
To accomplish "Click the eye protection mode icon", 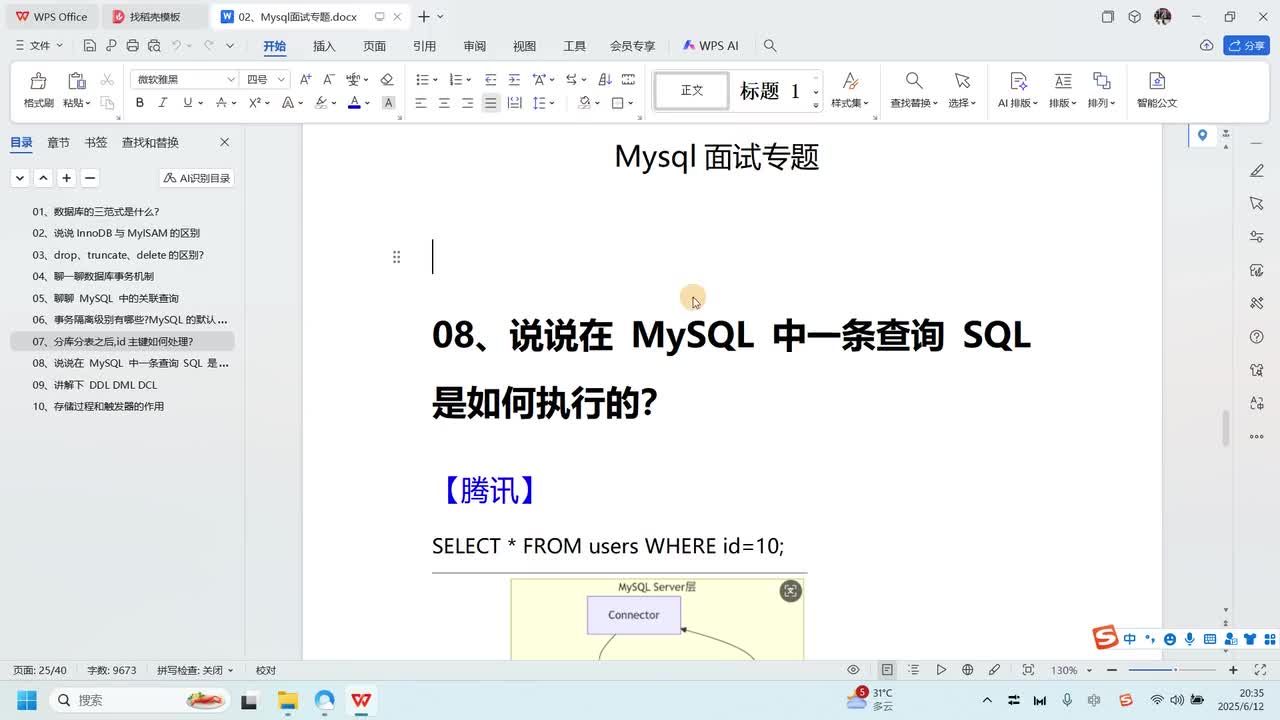I will 853,670.
